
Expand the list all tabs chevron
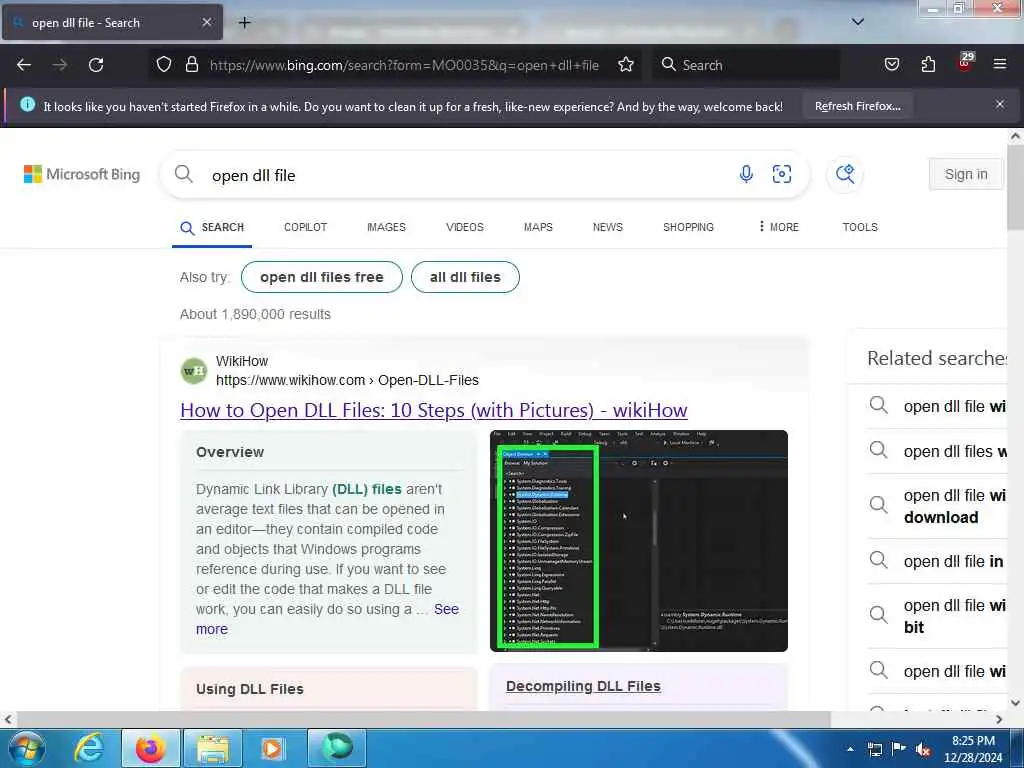pos(858,22)
